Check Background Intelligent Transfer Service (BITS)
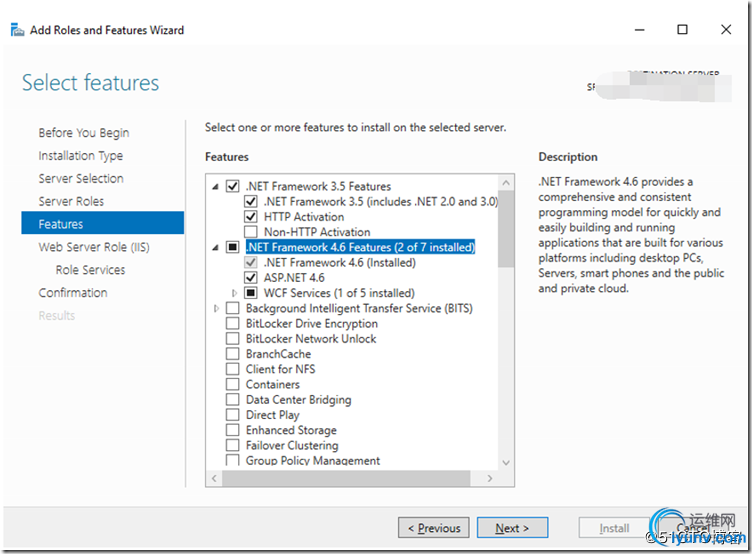Viewport: 752px width, 554px height. coord(233,308)
